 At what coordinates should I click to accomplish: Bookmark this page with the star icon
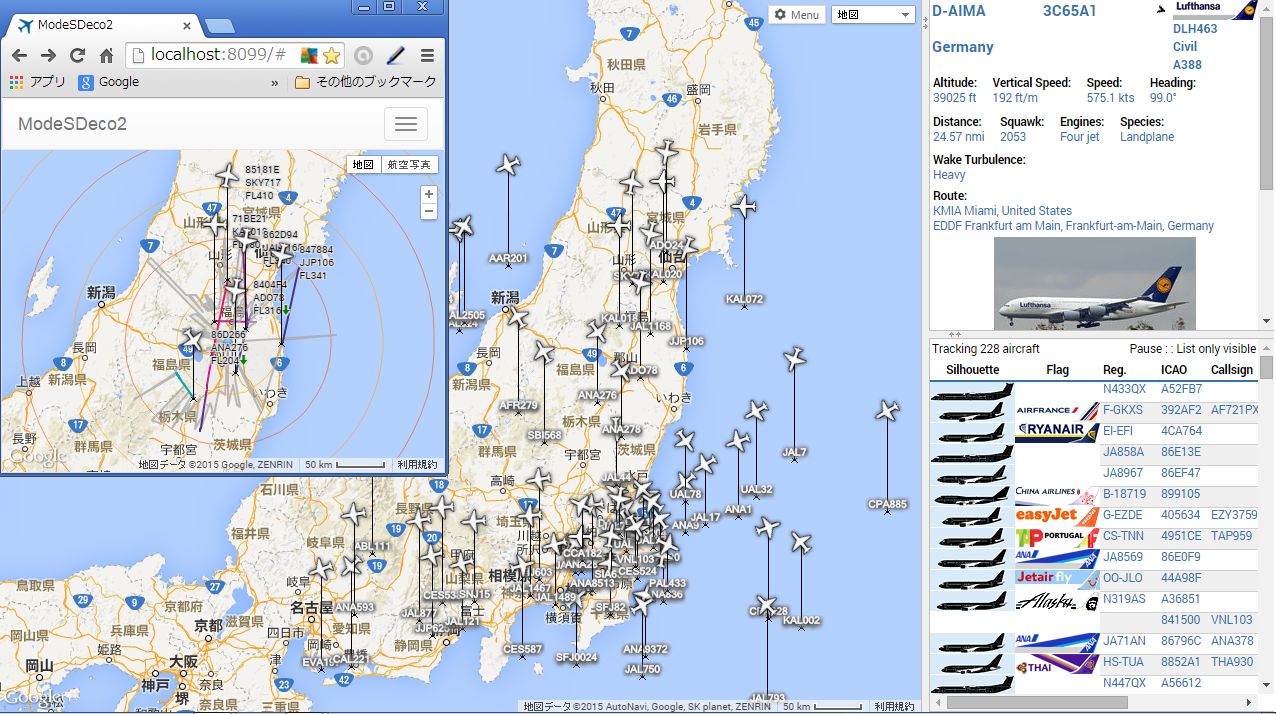[331, 55]
